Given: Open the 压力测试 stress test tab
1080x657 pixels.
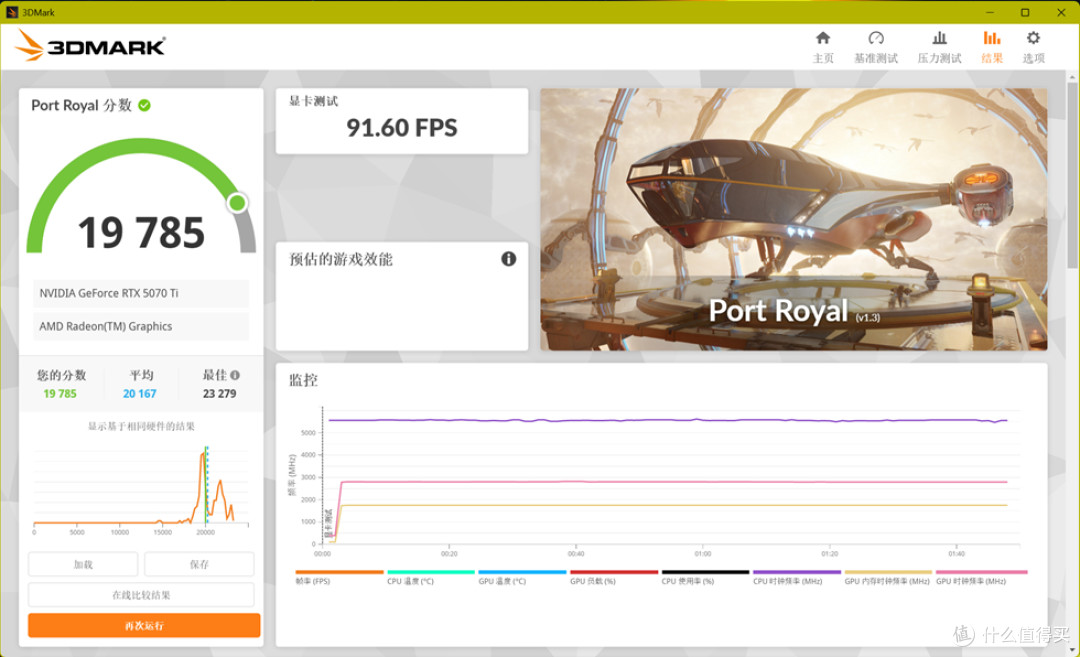Looking at the screenshot, I should tap(939, 48).
